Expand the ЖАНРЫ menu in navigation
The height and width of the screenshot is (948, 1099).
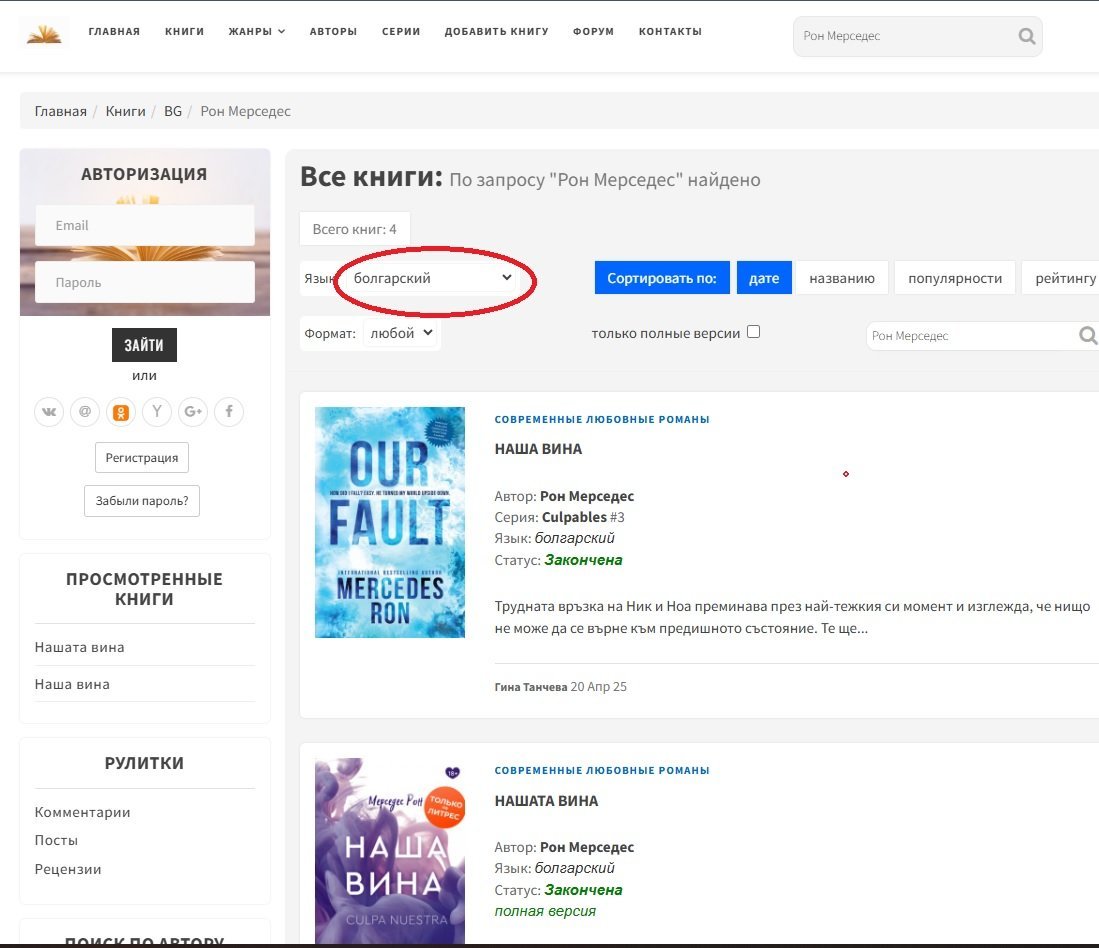(256, 32)
